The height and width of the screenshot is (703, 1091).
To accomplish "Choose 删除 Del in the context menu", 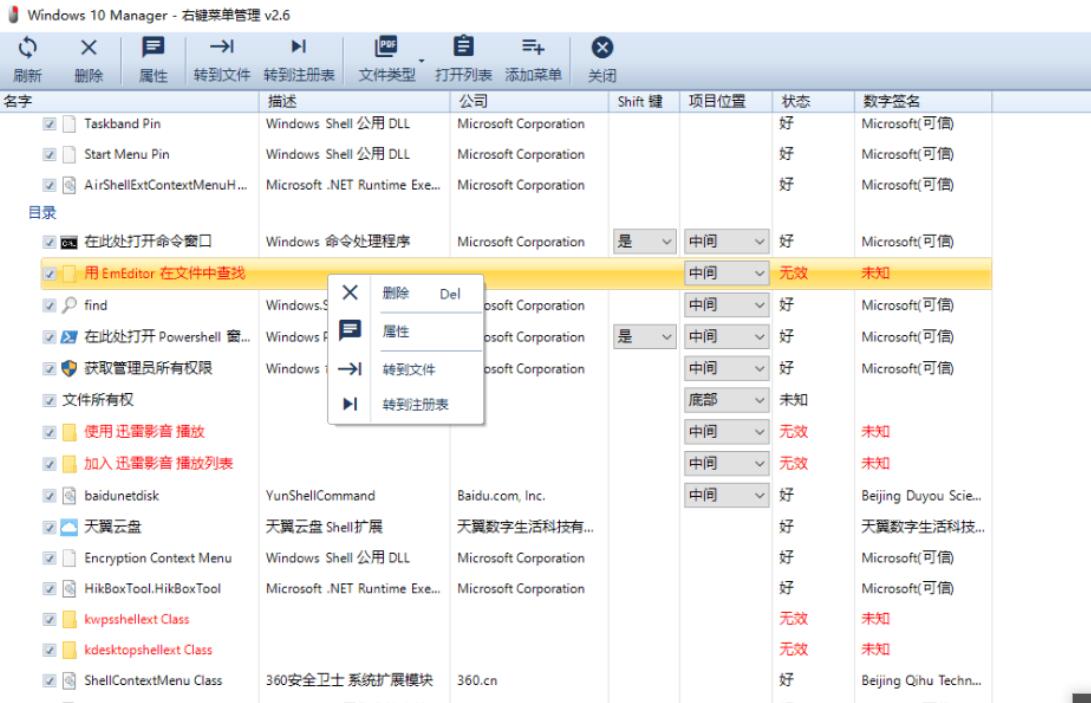I will pos(406,294).
